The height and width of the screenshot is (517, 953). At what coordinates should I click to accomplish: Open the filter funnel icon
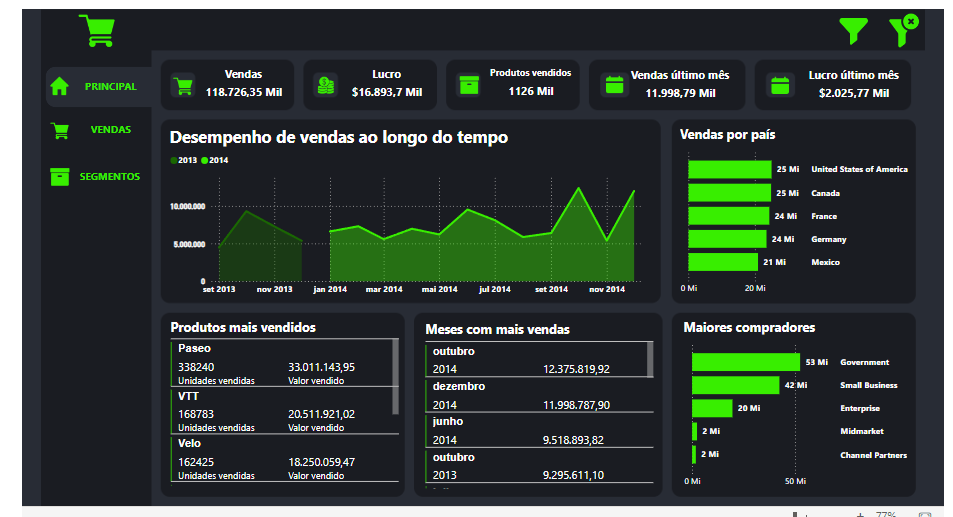tap(853, 32)
